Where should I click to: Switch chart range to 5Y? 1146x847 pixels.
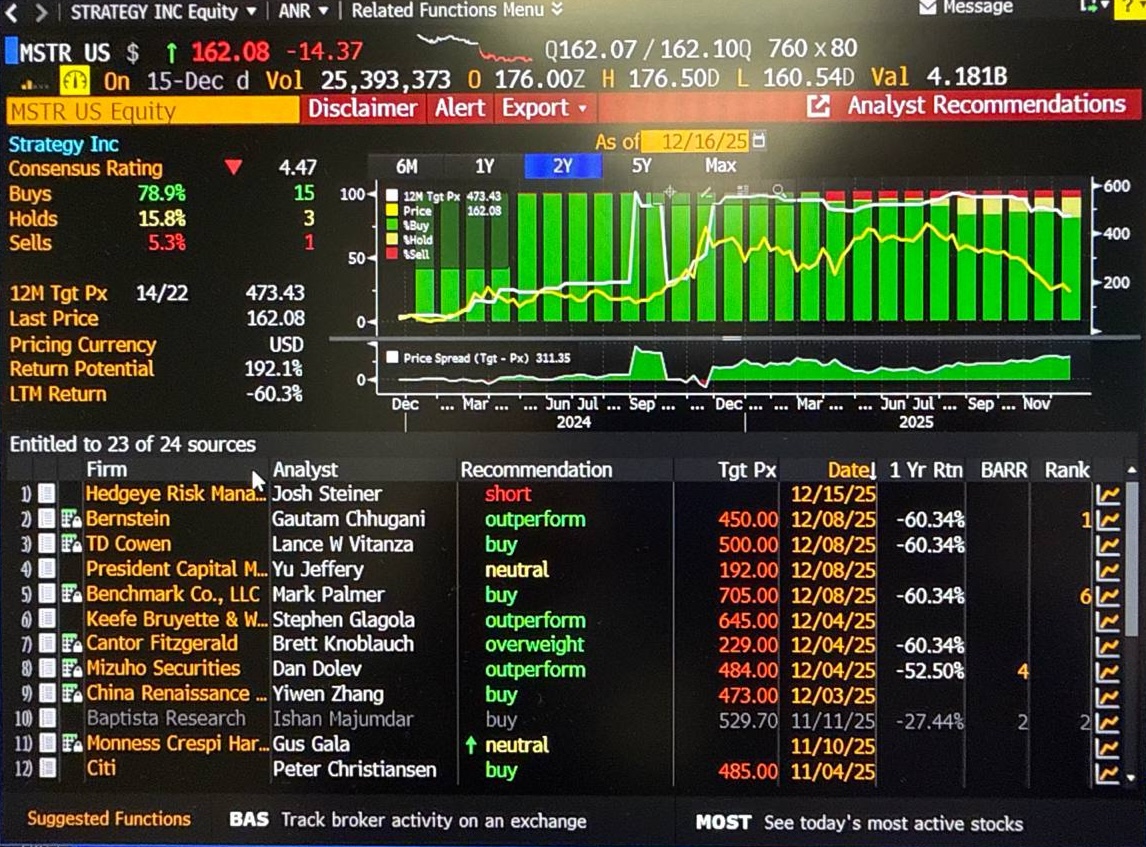[641, 167]
